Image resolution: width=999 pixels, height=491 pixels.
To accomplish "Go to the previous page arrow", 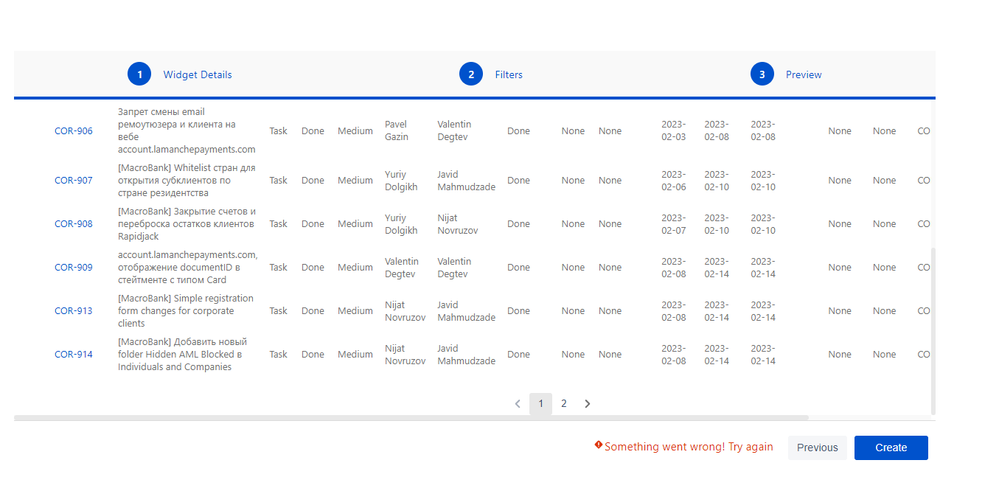I will 517,404.
